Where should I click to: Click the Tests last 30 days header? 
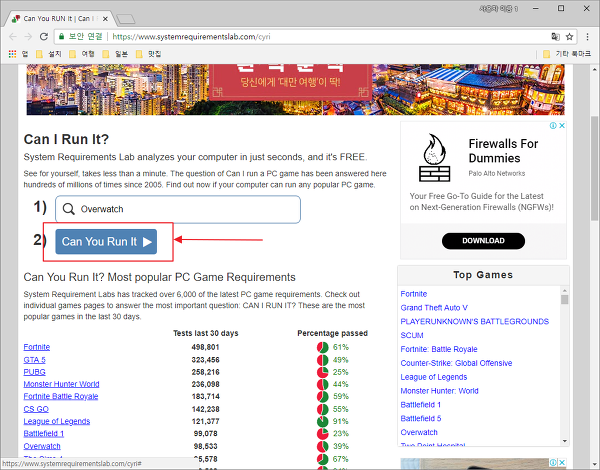click(x=205, y=333)
